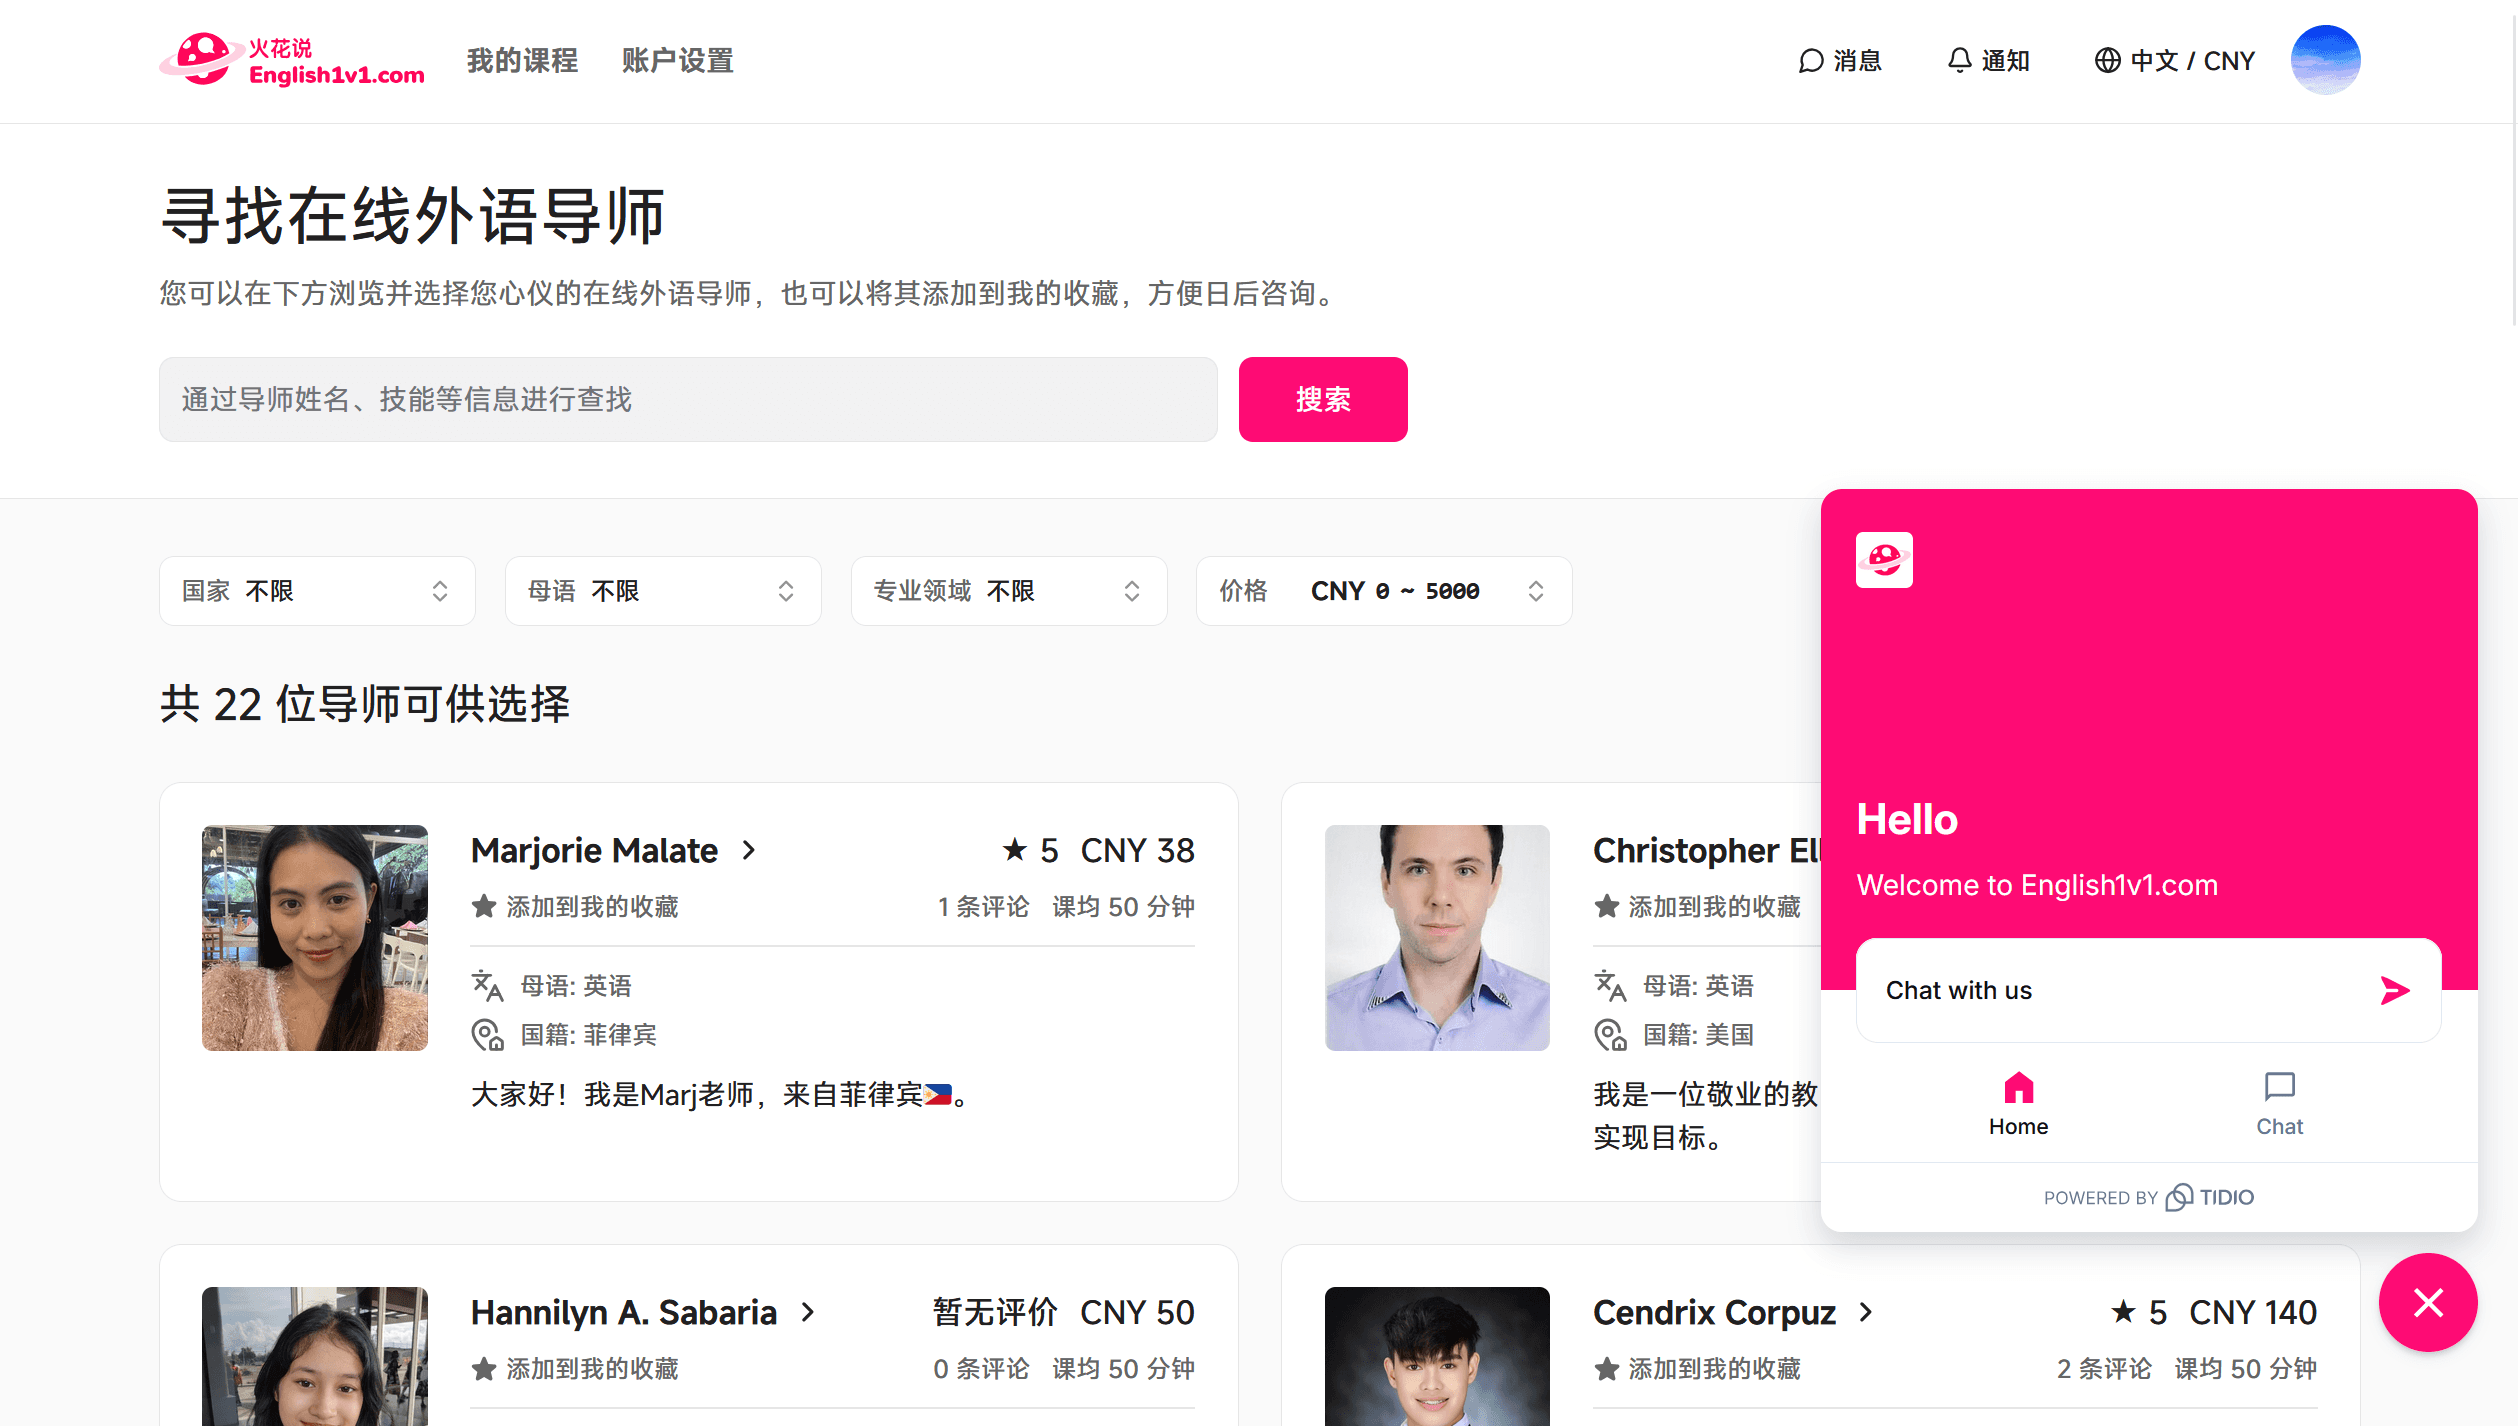Click the tutor search input field

(x=687, y=399)
